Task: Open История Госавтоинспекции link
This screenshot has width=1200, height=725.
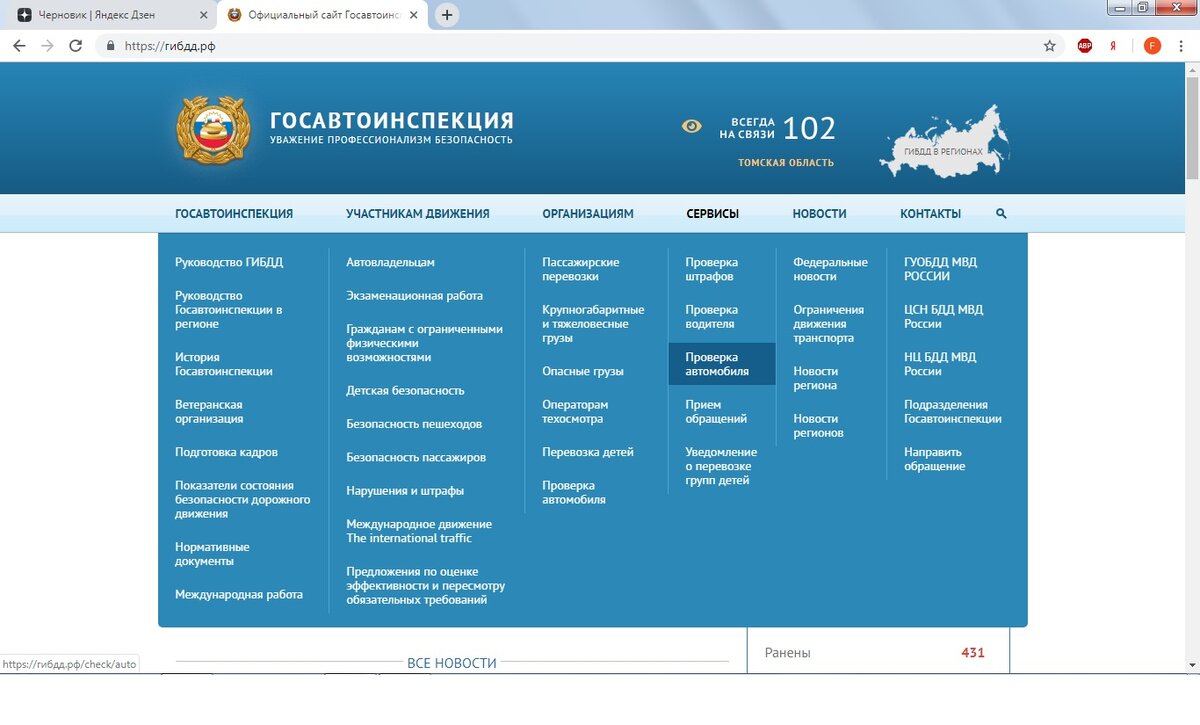Action: [x=224, y=364]
